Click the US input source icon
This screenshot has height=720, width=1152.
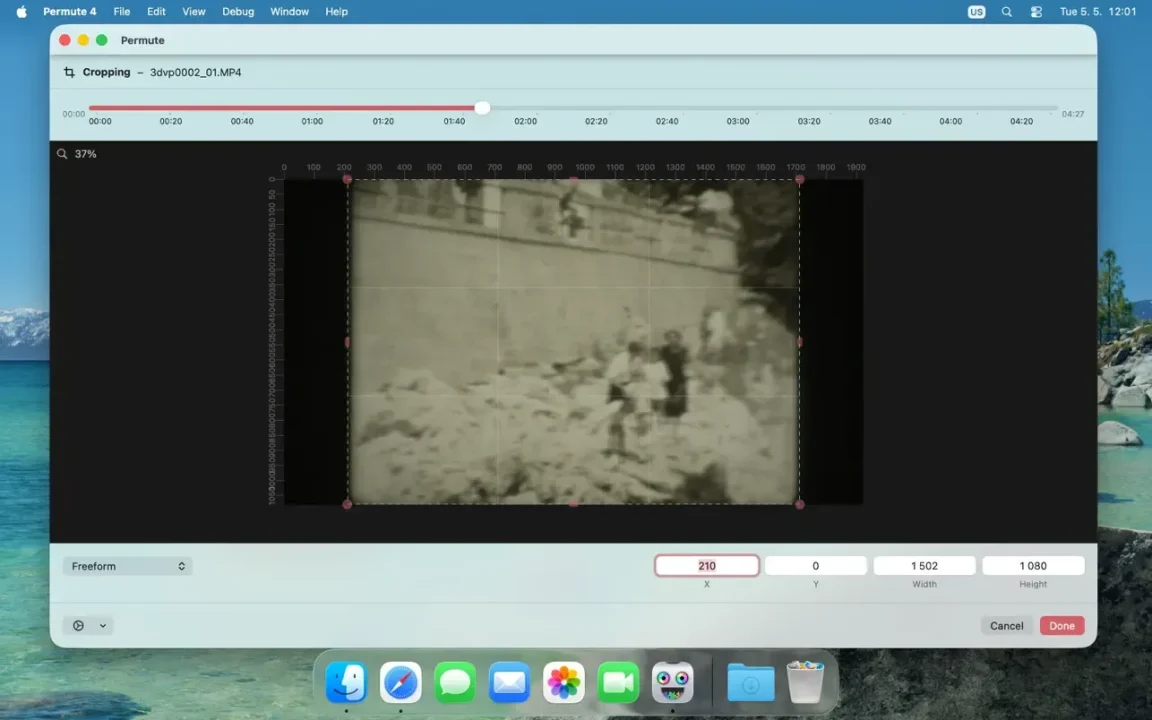(976, 12)
